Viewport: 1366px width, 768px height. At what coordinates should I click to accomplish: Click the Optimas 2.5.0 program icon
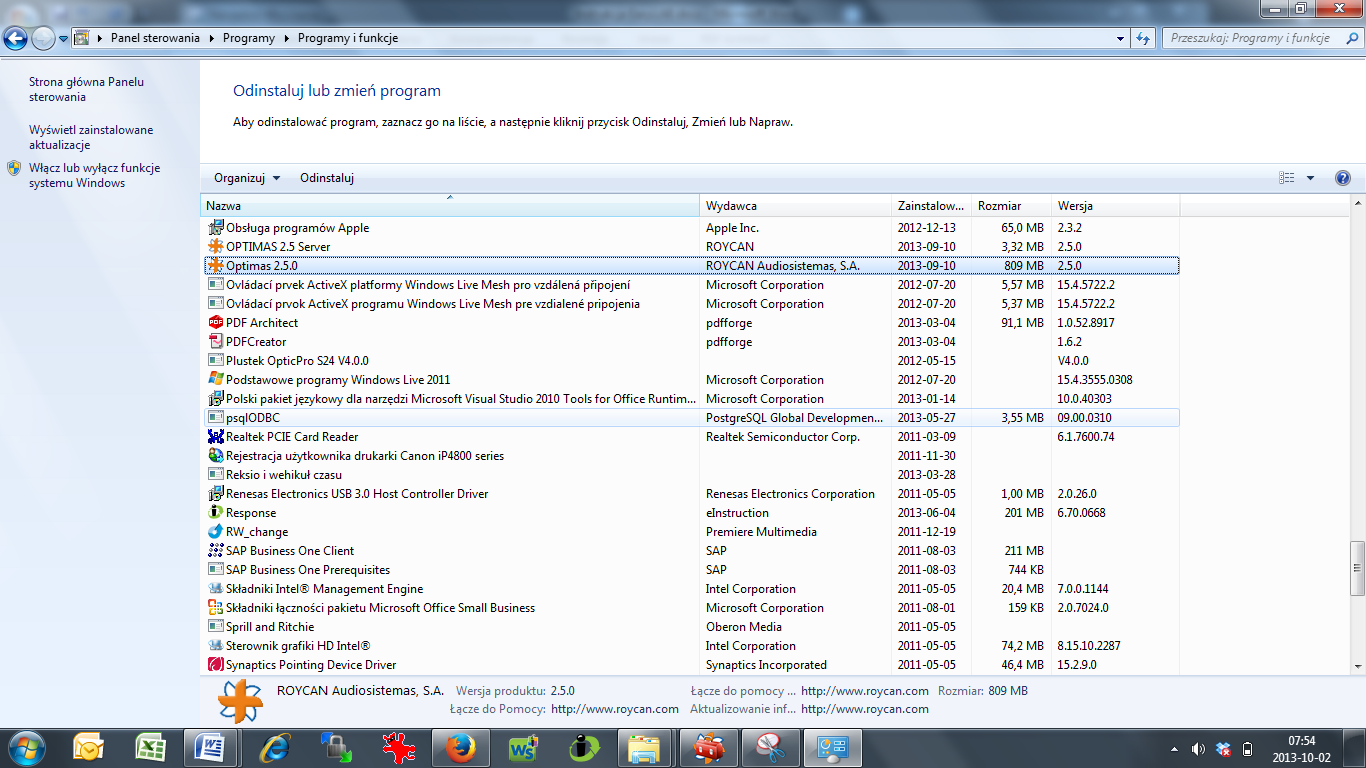pyautogui.click(x=215, y=266)
